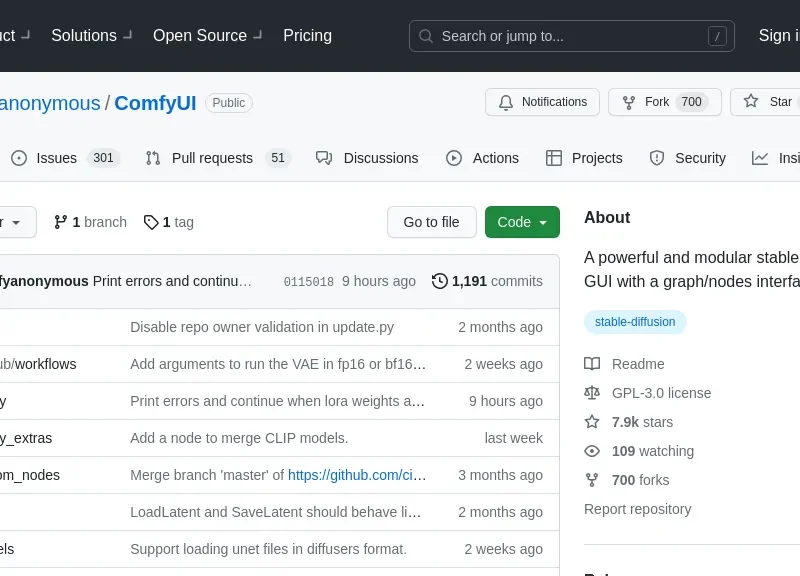The height and width of the screenshot is (576, 800).
Task: Click the GPL-3.0 license scale icon
Action: pyautogui.click(x=592, y=393)
